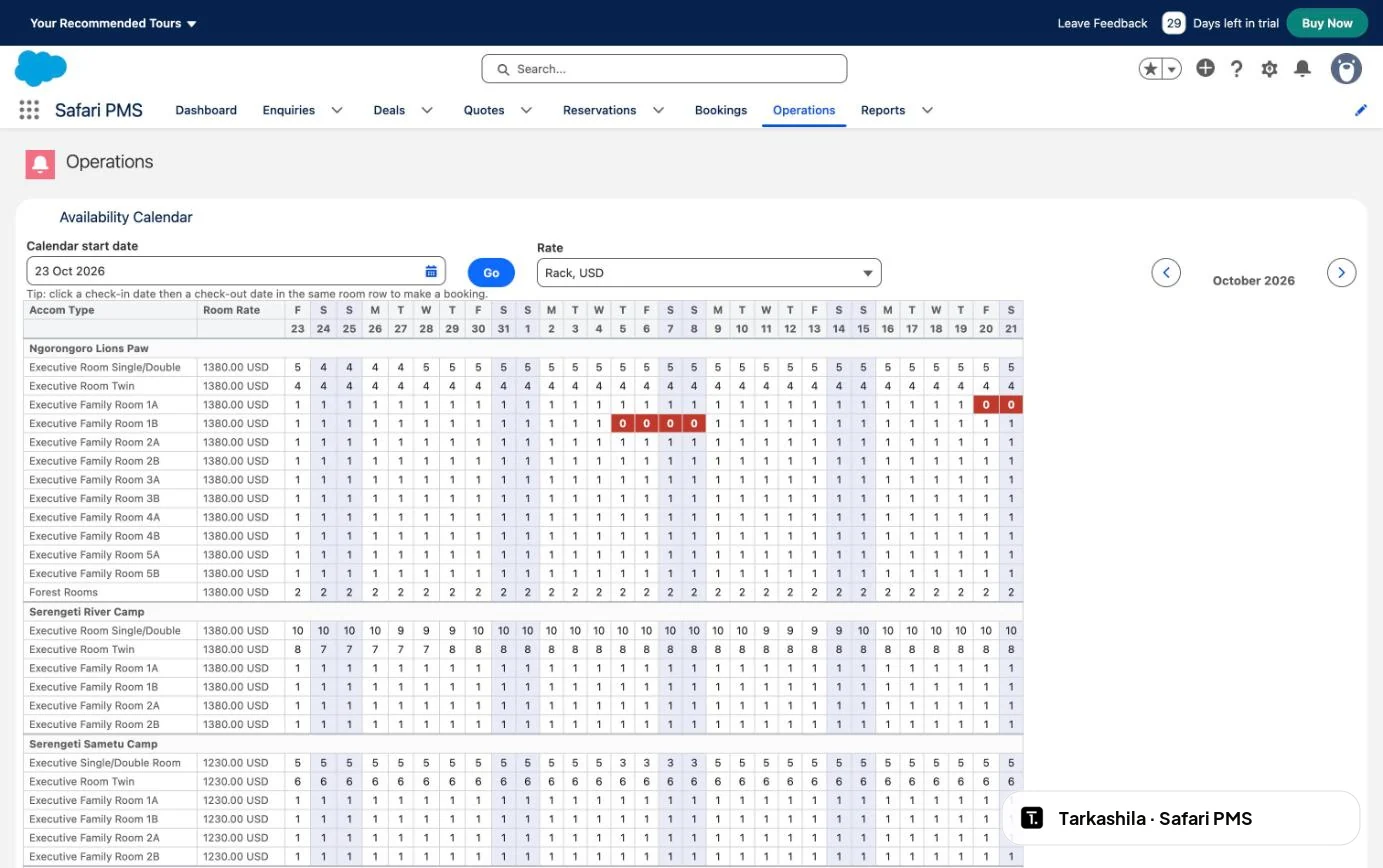Open the Setup gear icon

(x=1269, y=69)
